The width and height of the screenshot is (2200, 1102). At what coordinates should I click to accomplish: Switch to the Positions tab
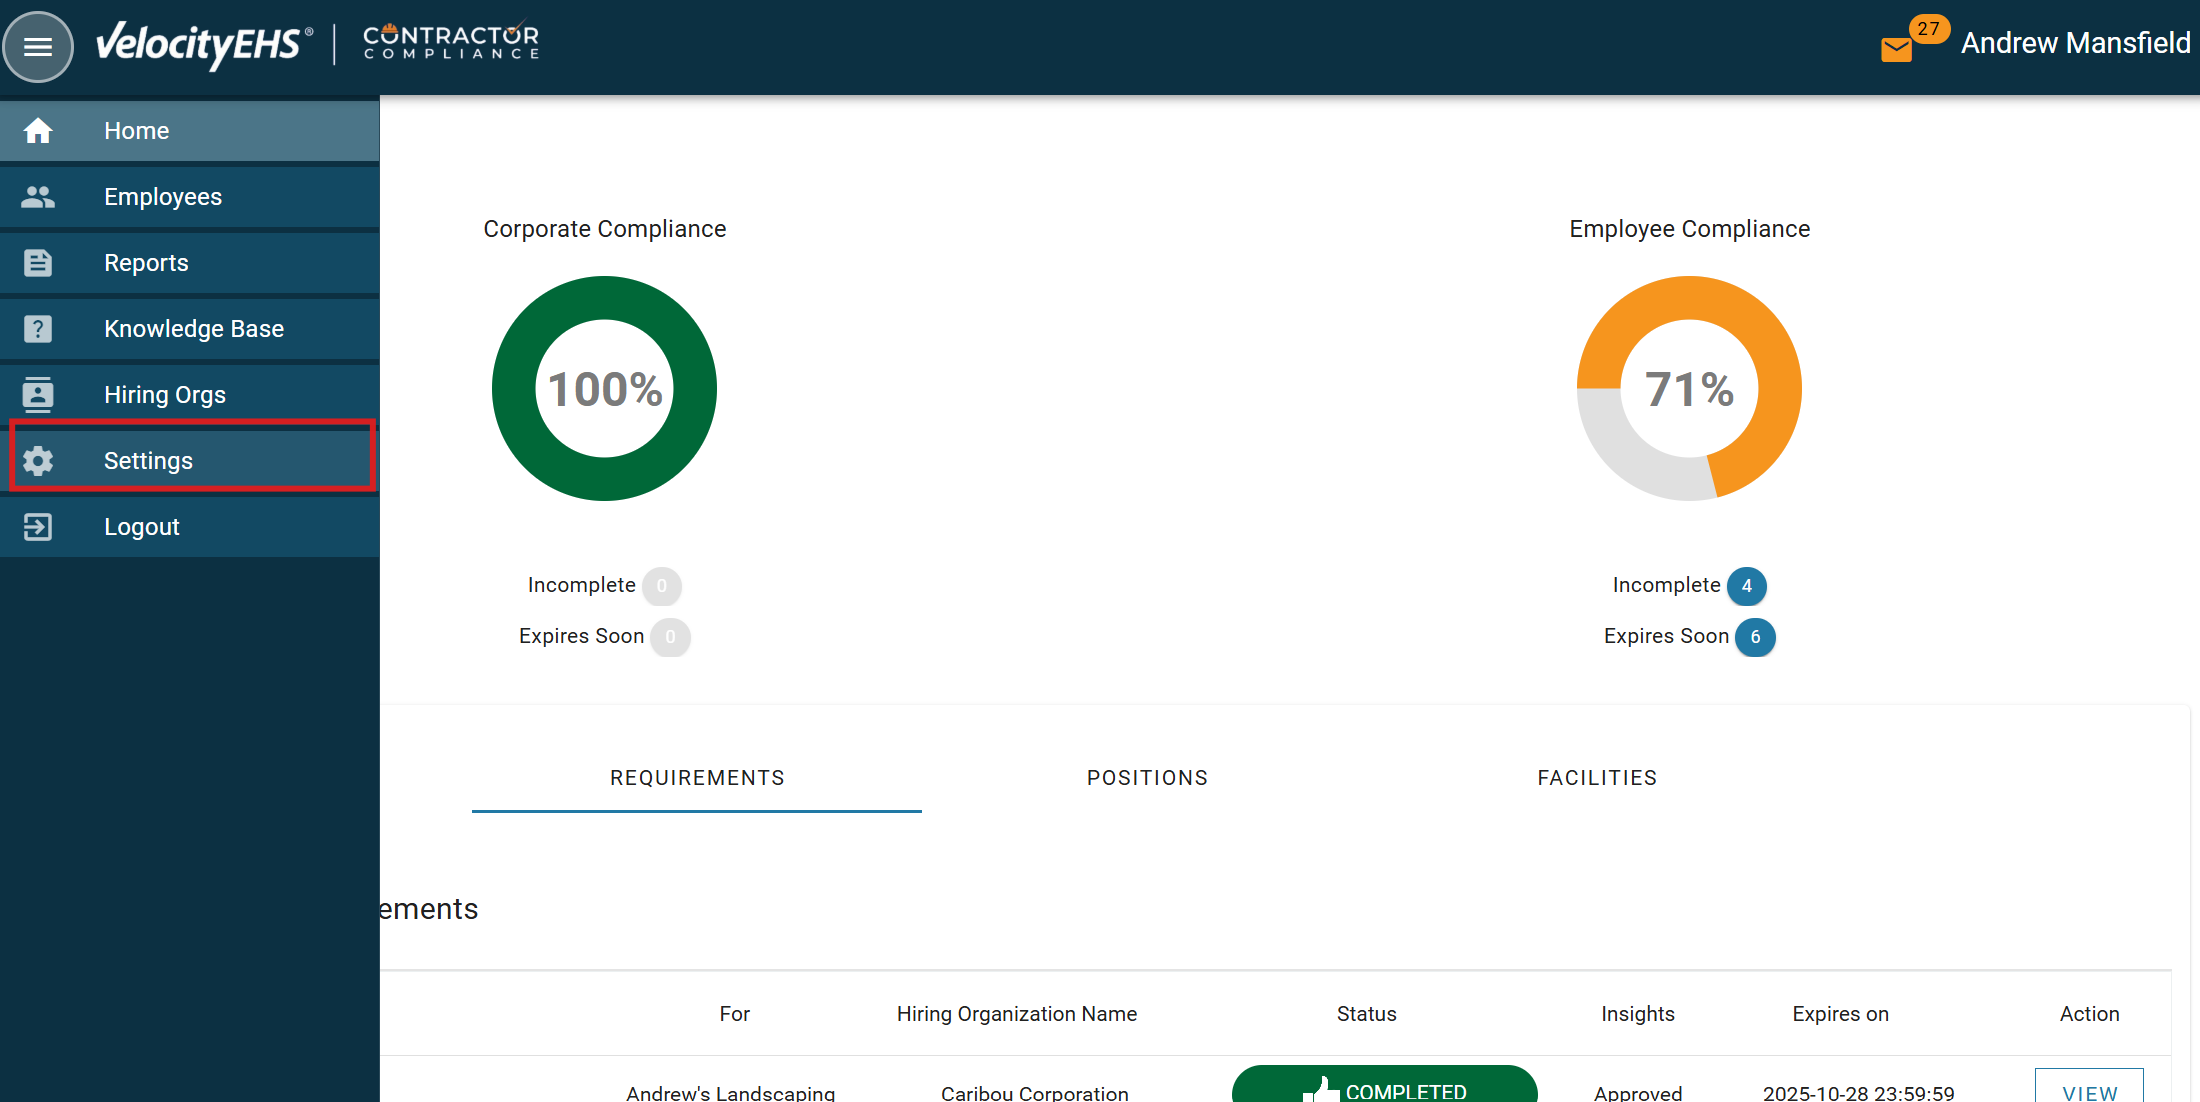1147,778
